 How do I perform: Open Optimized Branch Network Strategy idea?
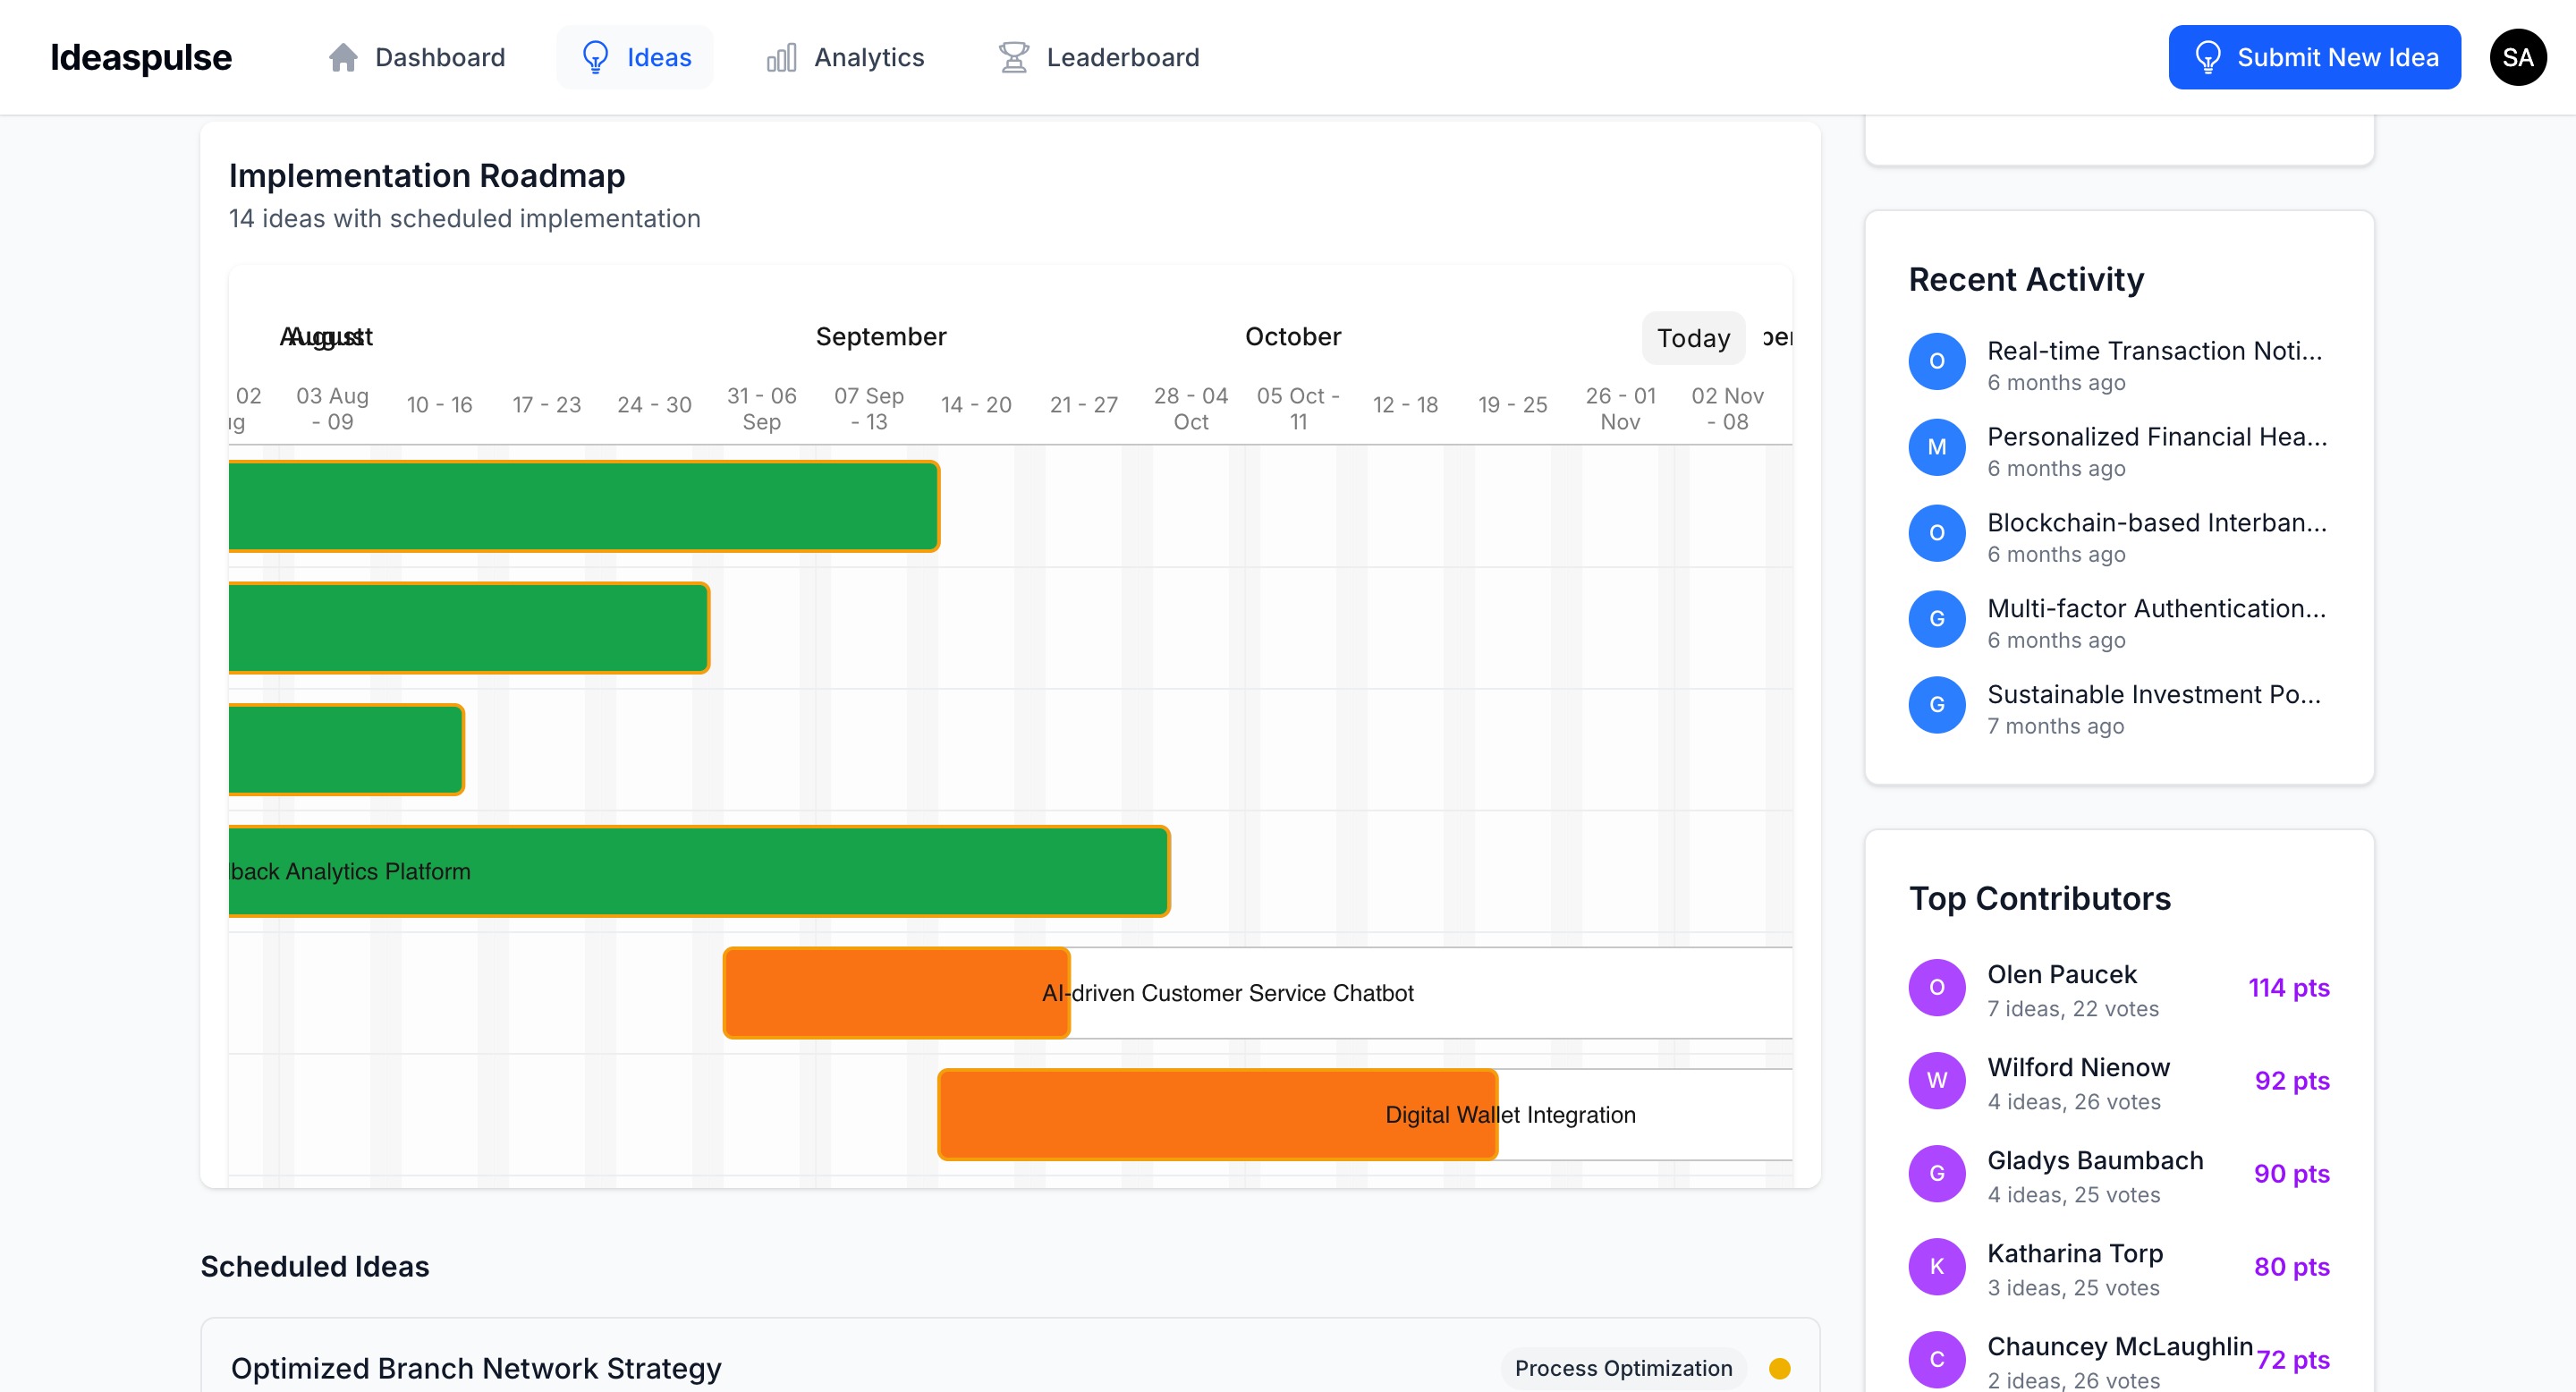pos(476,1369)
